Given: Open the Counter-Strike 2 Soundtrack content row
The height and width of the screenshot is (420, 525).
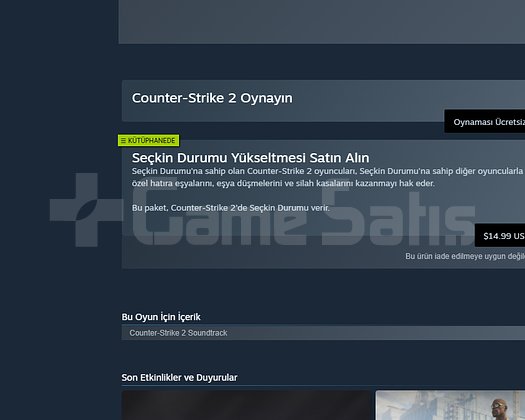Looking at the screenshot, I should [x=323, y=333].
